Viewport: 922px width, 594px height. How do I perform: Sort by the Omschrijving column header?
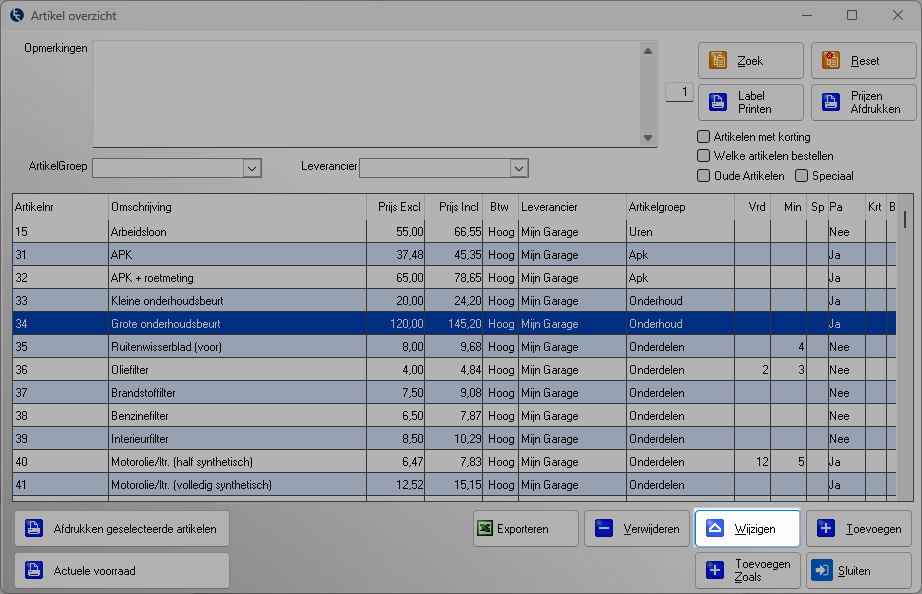pyautogui.click(x=238, y=207)
